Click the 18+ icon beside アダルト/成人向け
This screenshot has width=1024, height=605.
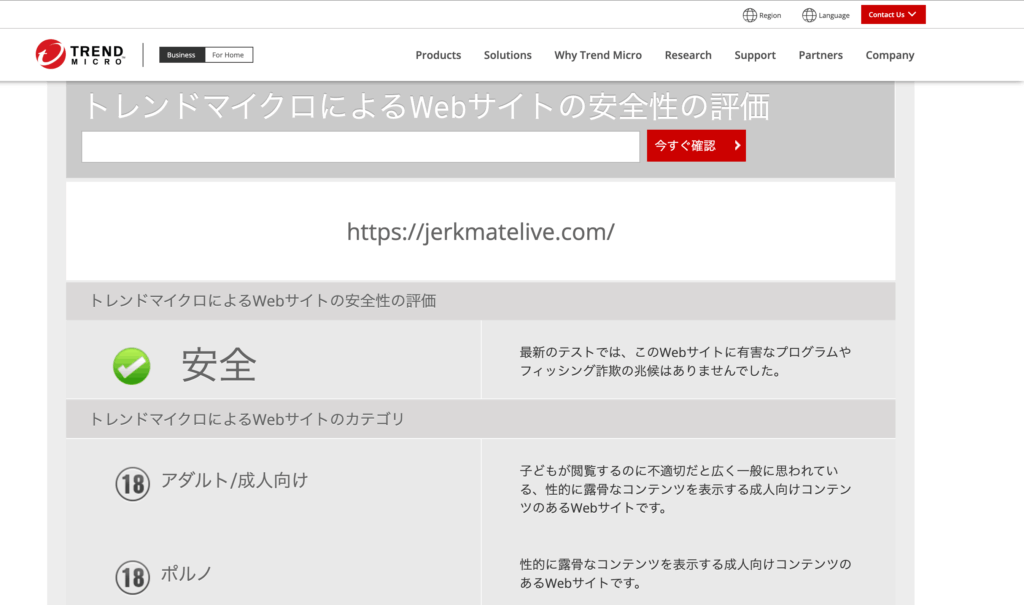tap(133, 483)
